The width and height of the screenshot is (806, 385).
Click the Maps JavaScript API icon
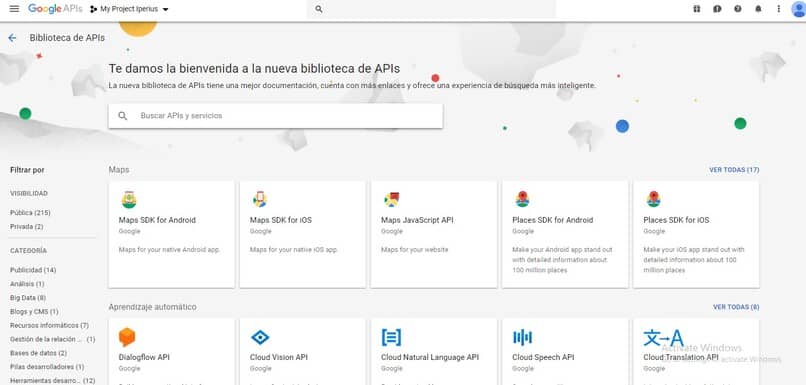click(x=392, y=199)
